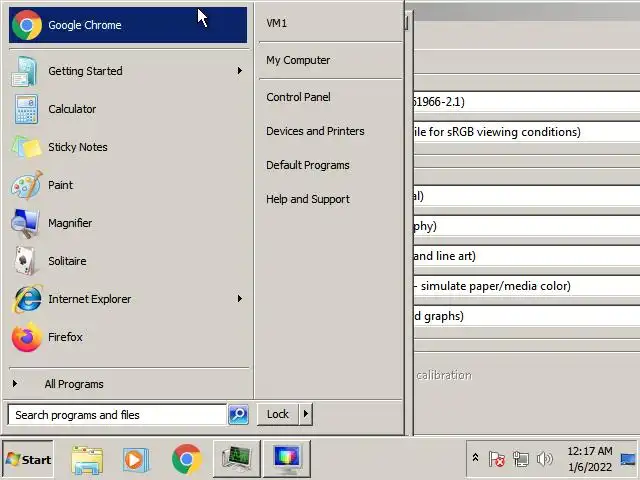Open My Computer
The width and height of the screenshot is (640, 480).
click(x=298, y=60)
